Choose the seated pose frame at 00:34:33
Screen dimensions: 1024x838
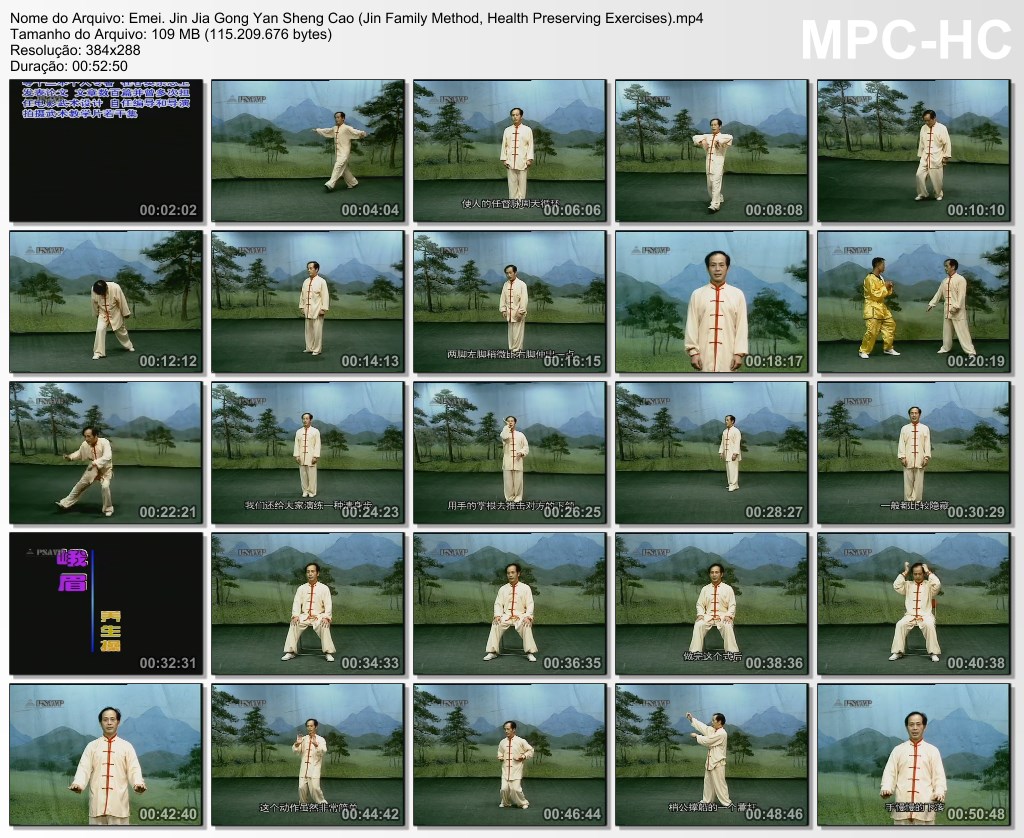pos(308,603)
